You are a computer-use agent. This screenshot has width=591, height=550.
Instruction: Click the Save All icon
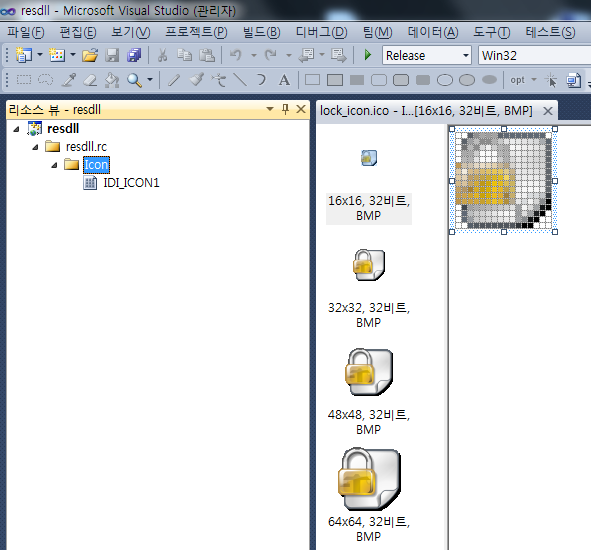[134, 55]
